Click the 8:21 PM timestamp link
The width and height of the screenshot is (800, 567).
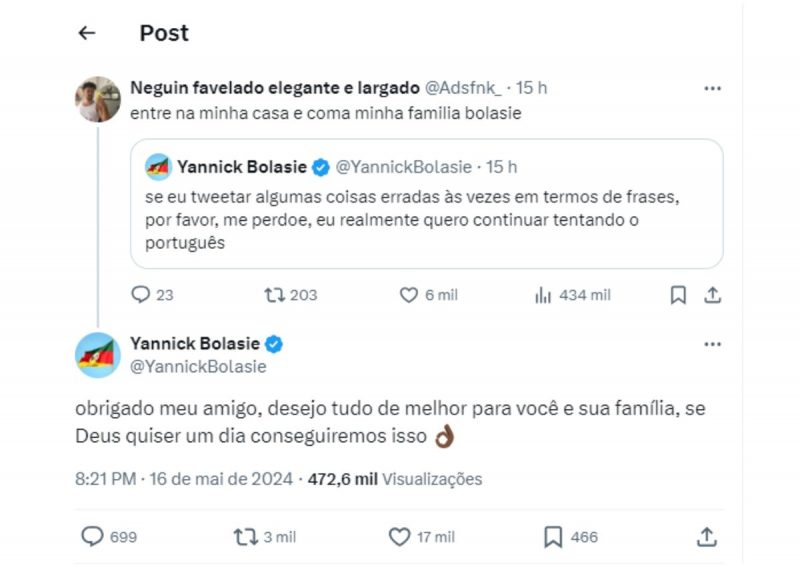[x=105, y=479]
